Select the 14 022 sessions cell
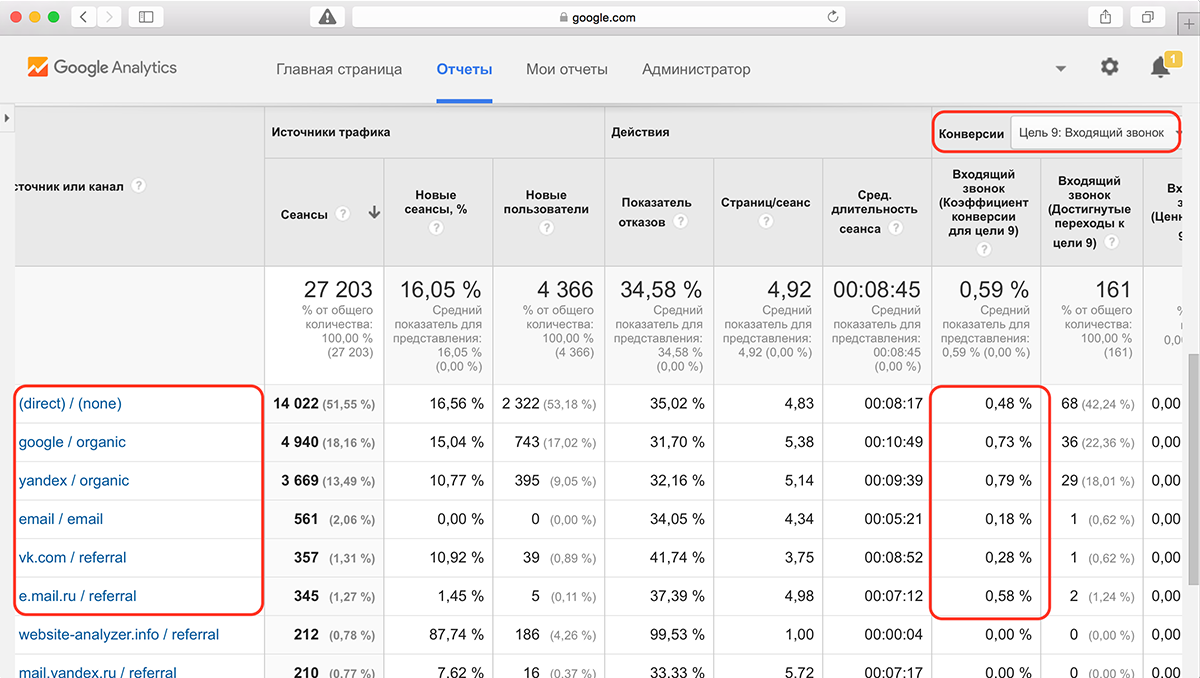 point(325,404)
